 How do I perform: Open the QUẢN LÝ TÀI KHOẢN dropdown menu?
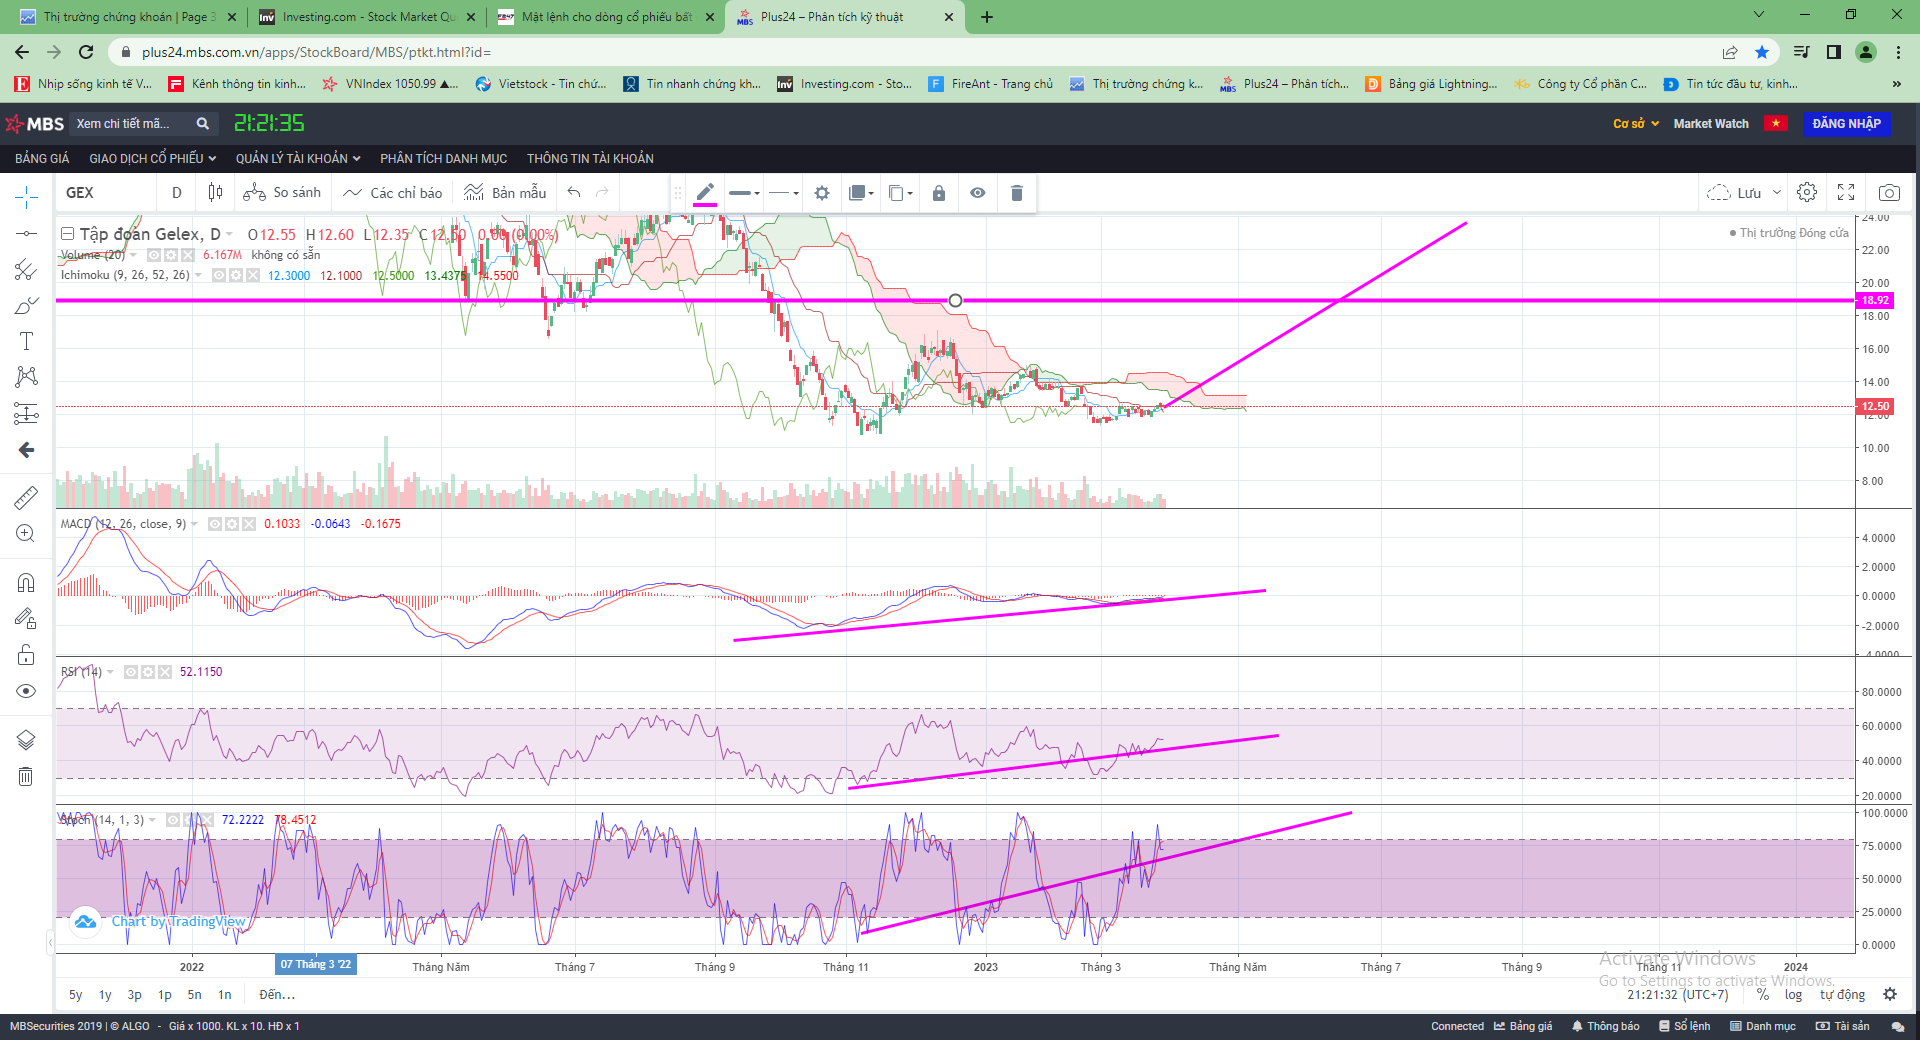tap(298, 159)
